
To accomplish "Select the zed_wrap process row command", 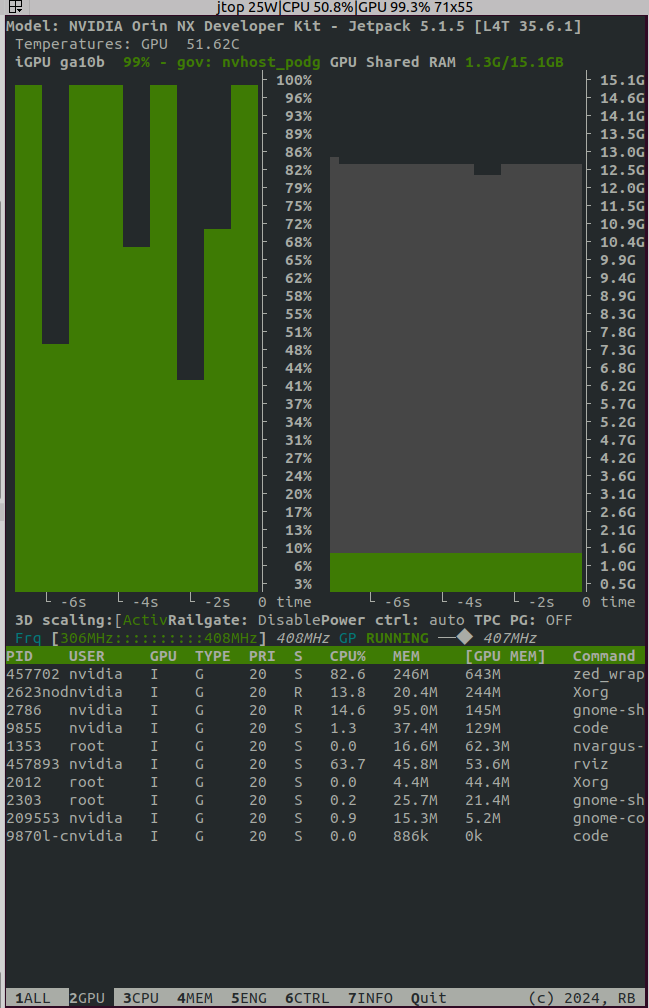I will tap(609, 674).
